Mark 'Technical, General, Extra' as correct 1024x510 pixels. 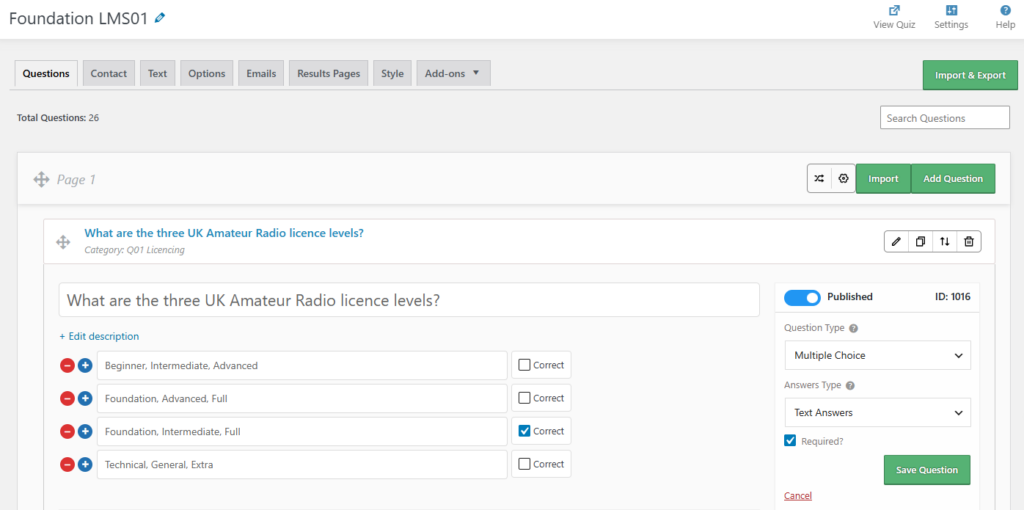524,464
